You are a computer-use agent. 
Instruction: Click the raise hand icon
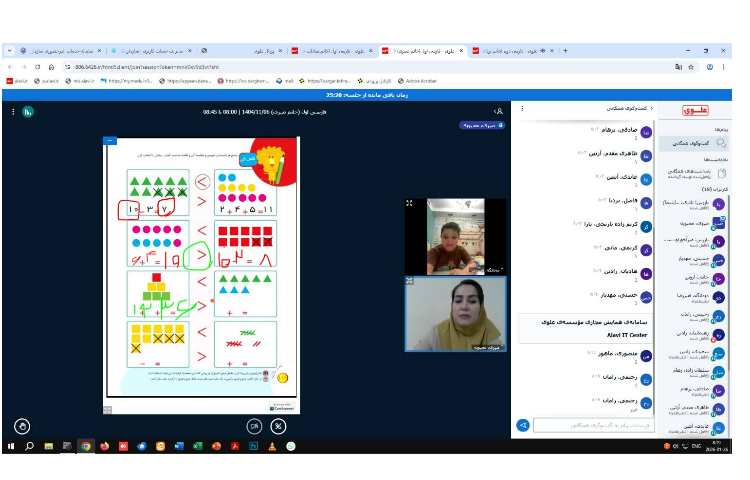[x=22, y=425]
